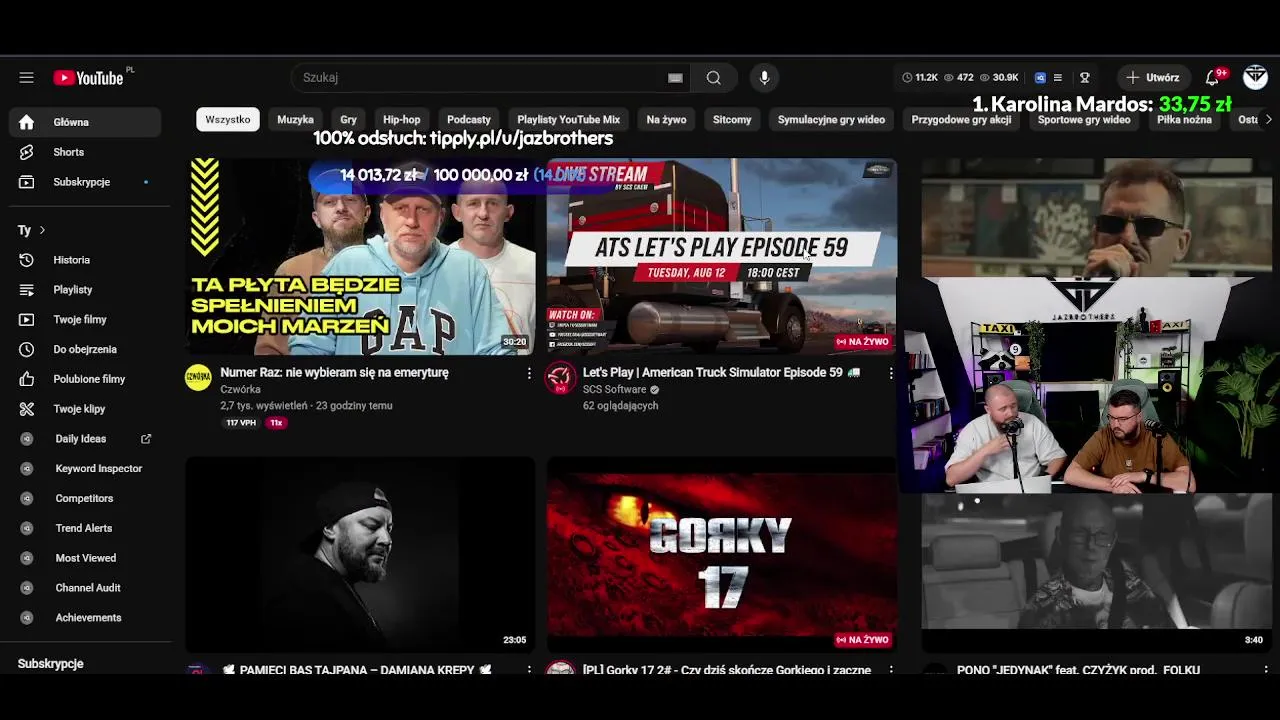This screenshot has height=720, width=1280.
Task: Open Subskrypcje in sidebar
Action: [85, 182]
